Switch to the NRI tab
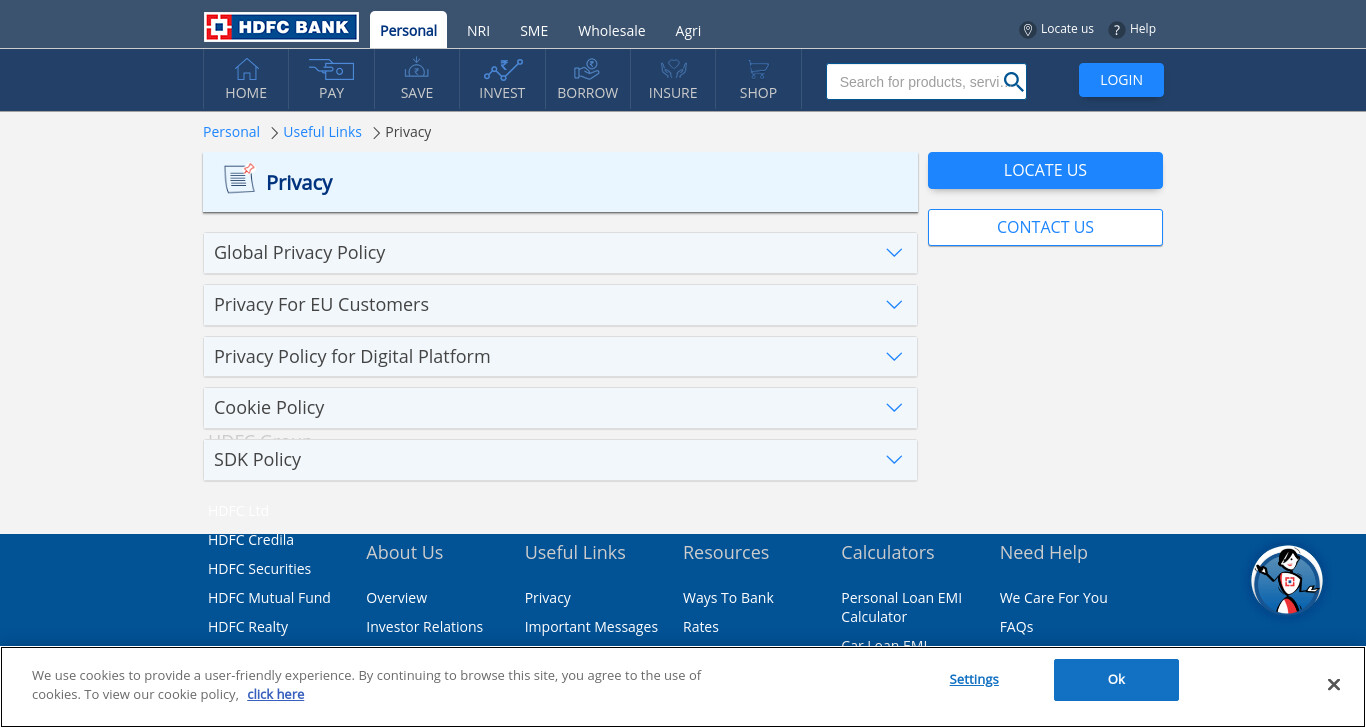 (x=478, y=31)
